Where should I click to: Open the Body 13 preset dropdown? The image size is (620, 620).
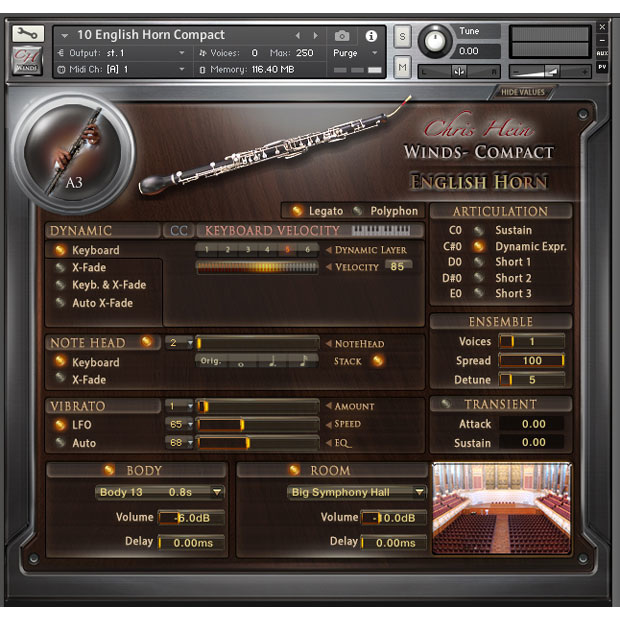[160, 492]
